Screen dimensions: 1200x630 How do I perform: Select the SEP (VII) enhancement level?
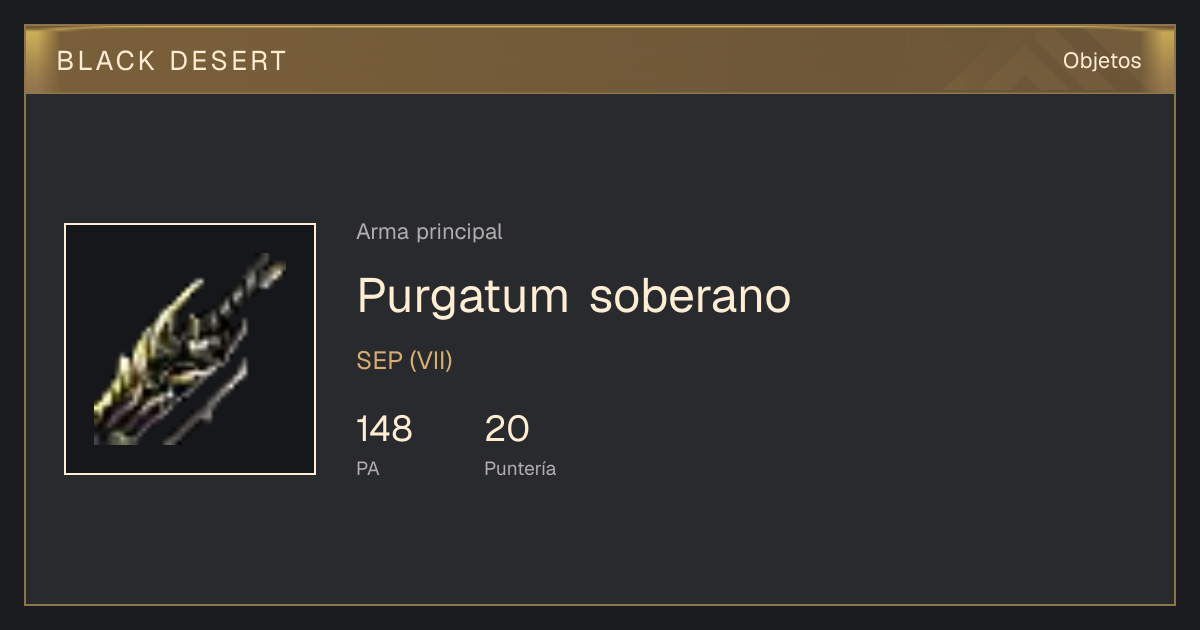point(405,361)
